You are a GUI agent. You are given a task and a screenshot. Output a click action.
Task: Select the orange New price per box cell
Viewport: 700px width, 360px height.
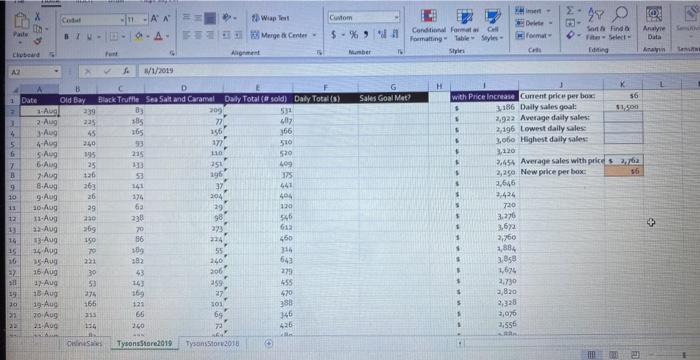[623, 172]
